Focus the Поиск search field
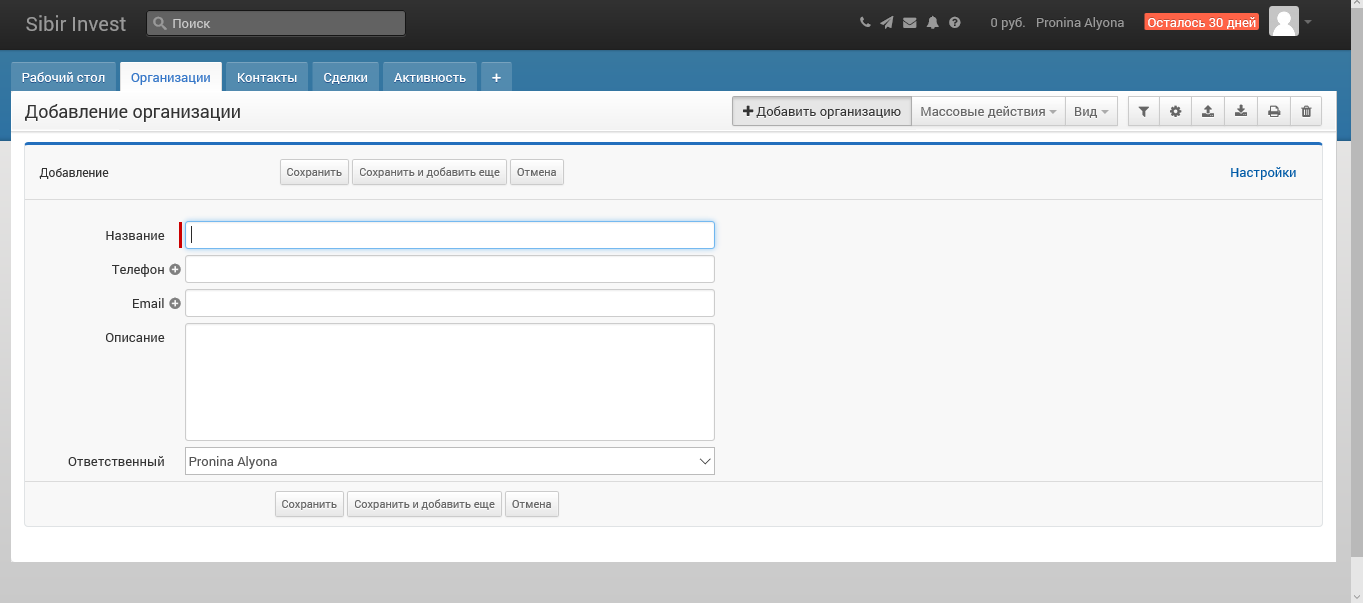 click(x=276, y=23)
